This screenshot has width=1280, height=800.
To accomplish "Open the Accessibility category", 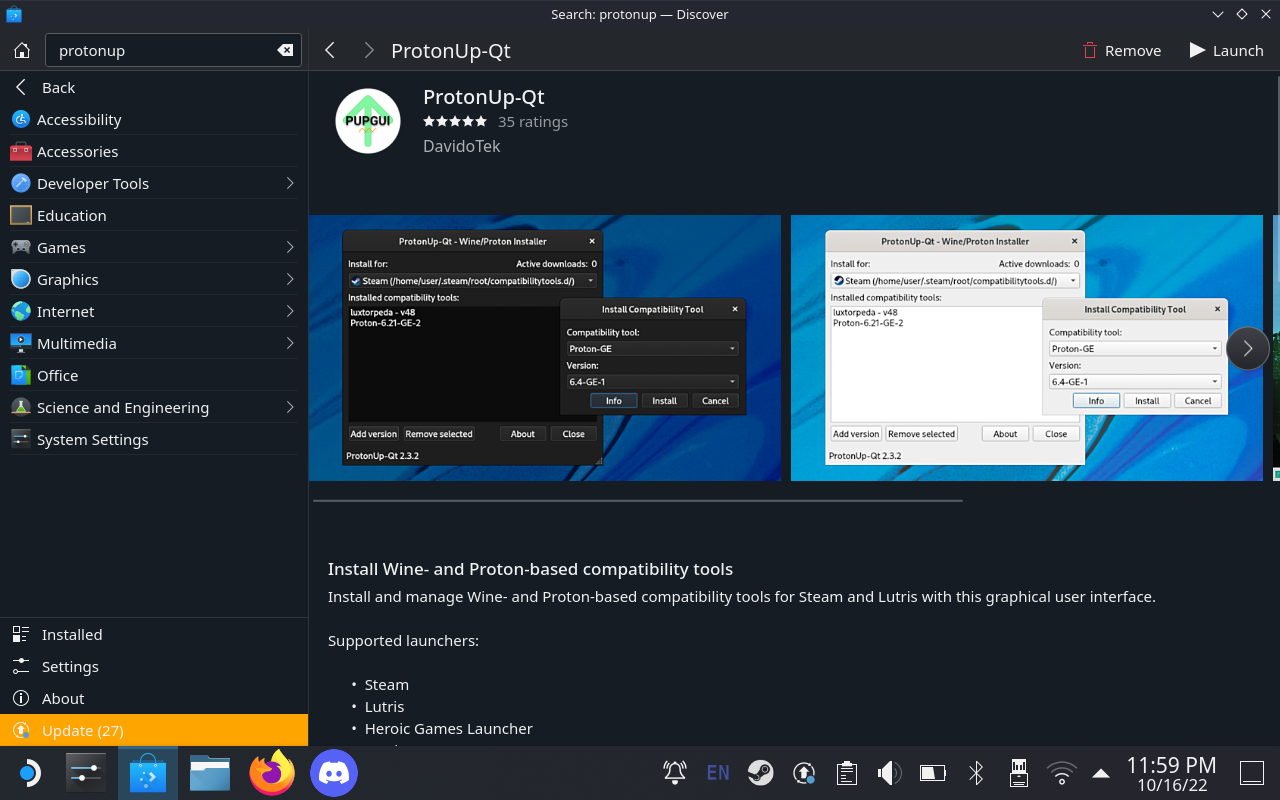I will pos(154,119).
